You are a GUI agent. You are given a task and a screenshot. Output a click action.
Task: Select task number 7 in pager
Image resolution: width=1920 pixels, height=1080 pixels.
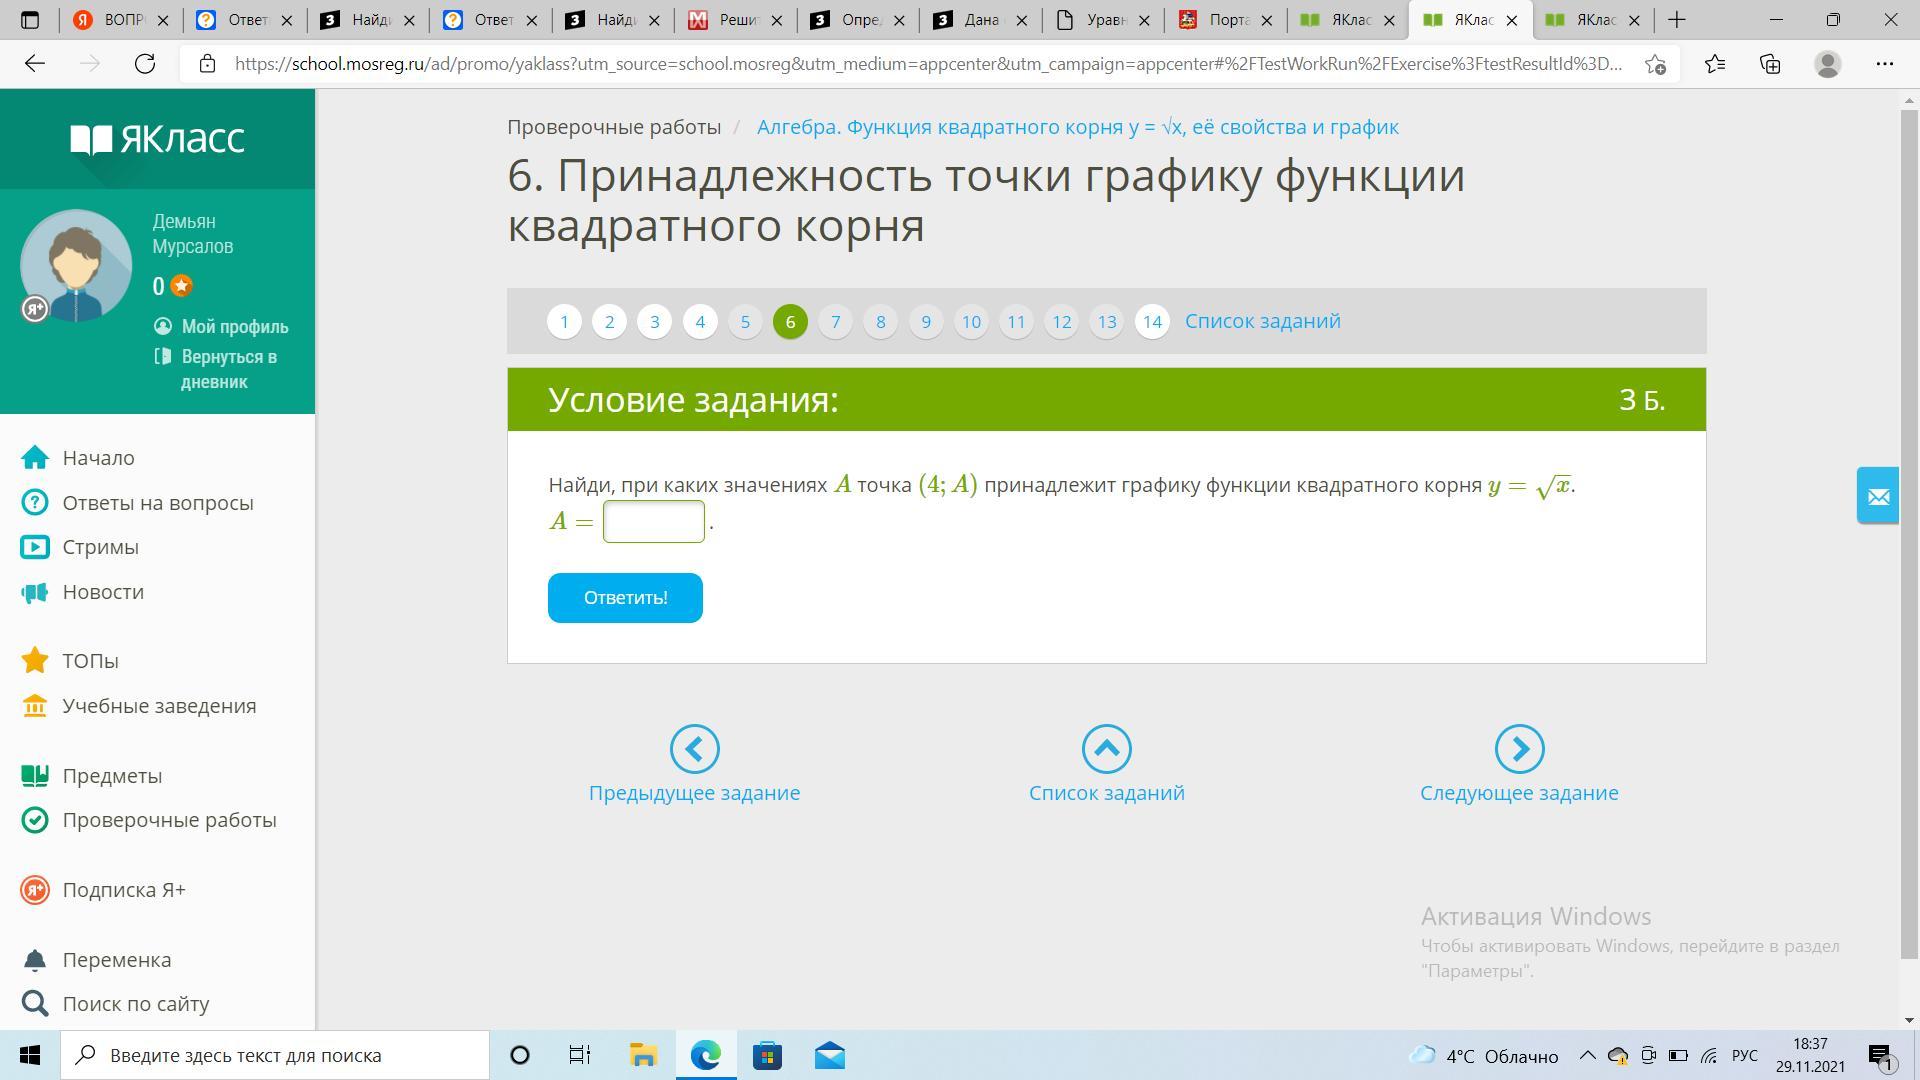point(835,322)
